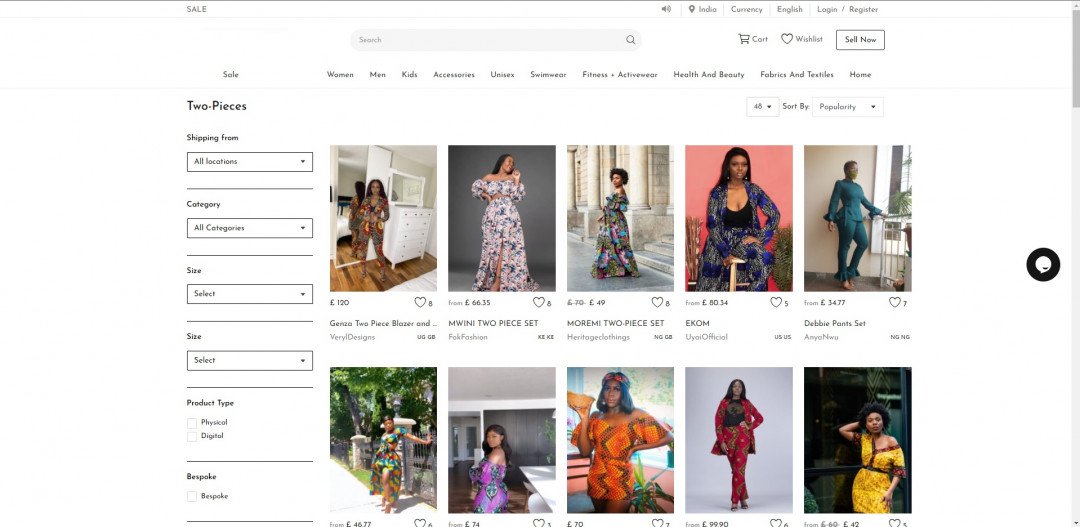Viewport: 1080px width, 527px height.
Task: Open the MOREMI TWO-PIECE SET photo
Action: pyautogui.click(x=621, y=218)
